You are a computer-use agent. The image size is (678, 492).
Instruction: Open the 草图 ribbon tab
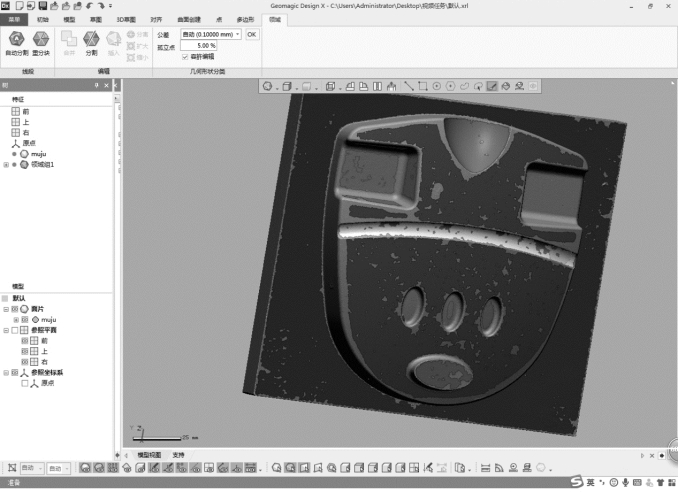[x=96, y=19]
